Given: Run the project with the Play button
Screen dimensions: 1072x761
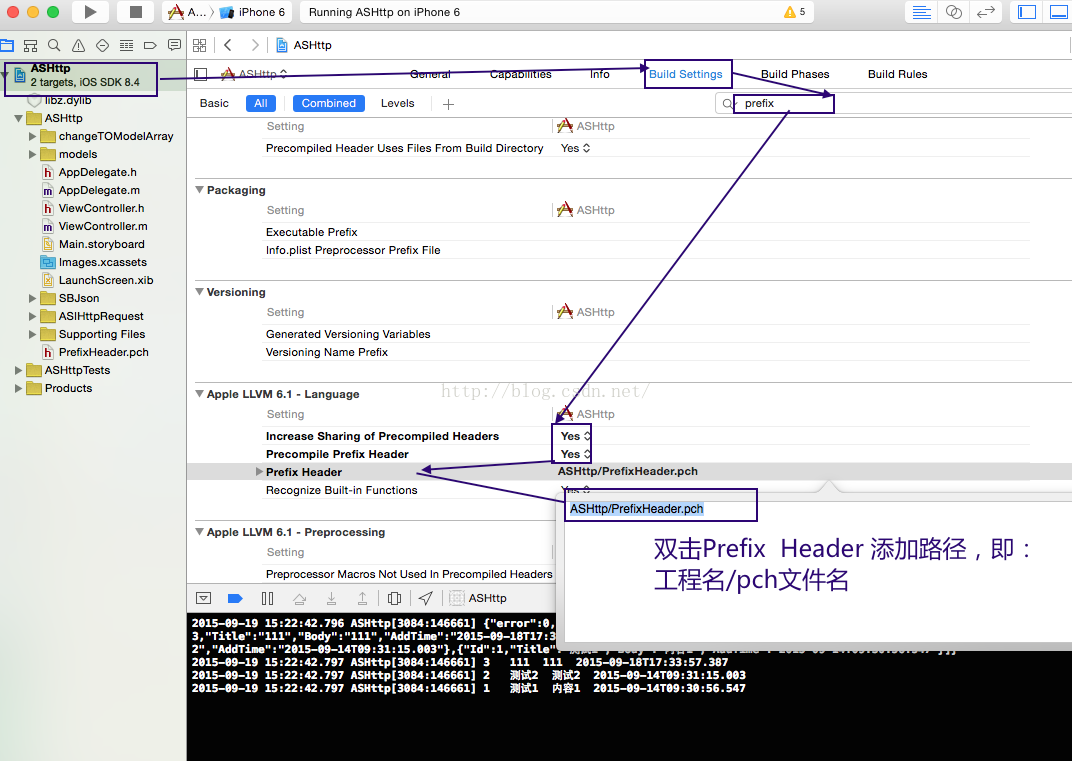Looking at the screenshot, I should coord(90,12).
